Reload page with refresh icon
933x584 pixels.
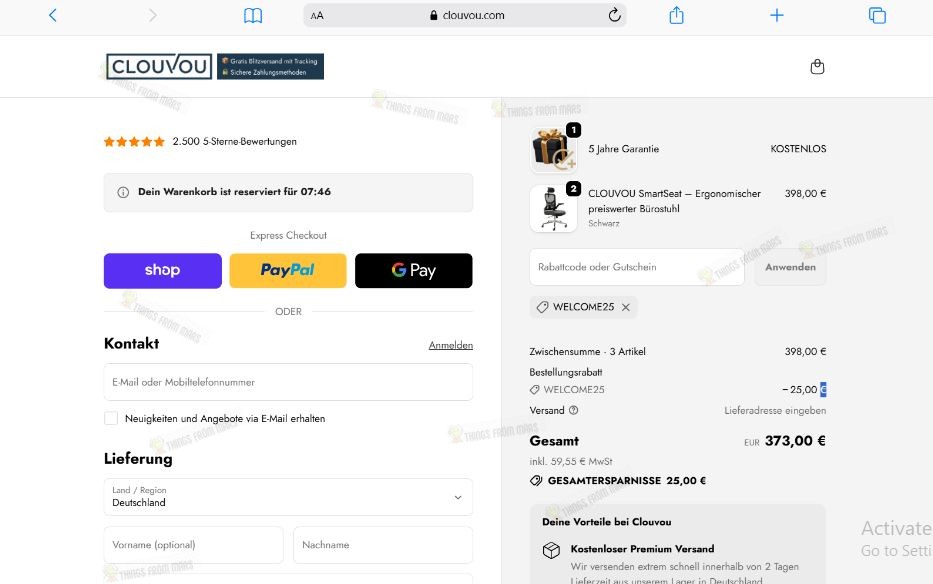[615, 15]
